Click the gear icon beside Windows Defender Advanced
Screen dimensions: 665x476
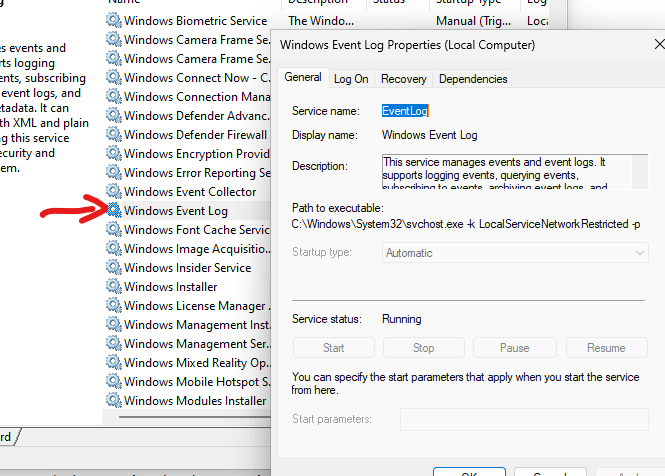[114, 115]
